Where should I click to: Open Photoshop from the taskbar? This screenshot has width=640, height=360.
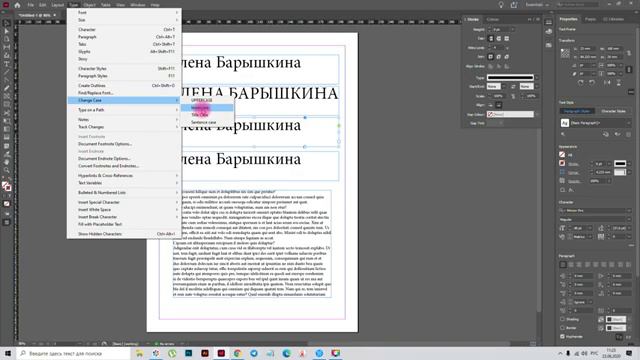click(189, 353)
